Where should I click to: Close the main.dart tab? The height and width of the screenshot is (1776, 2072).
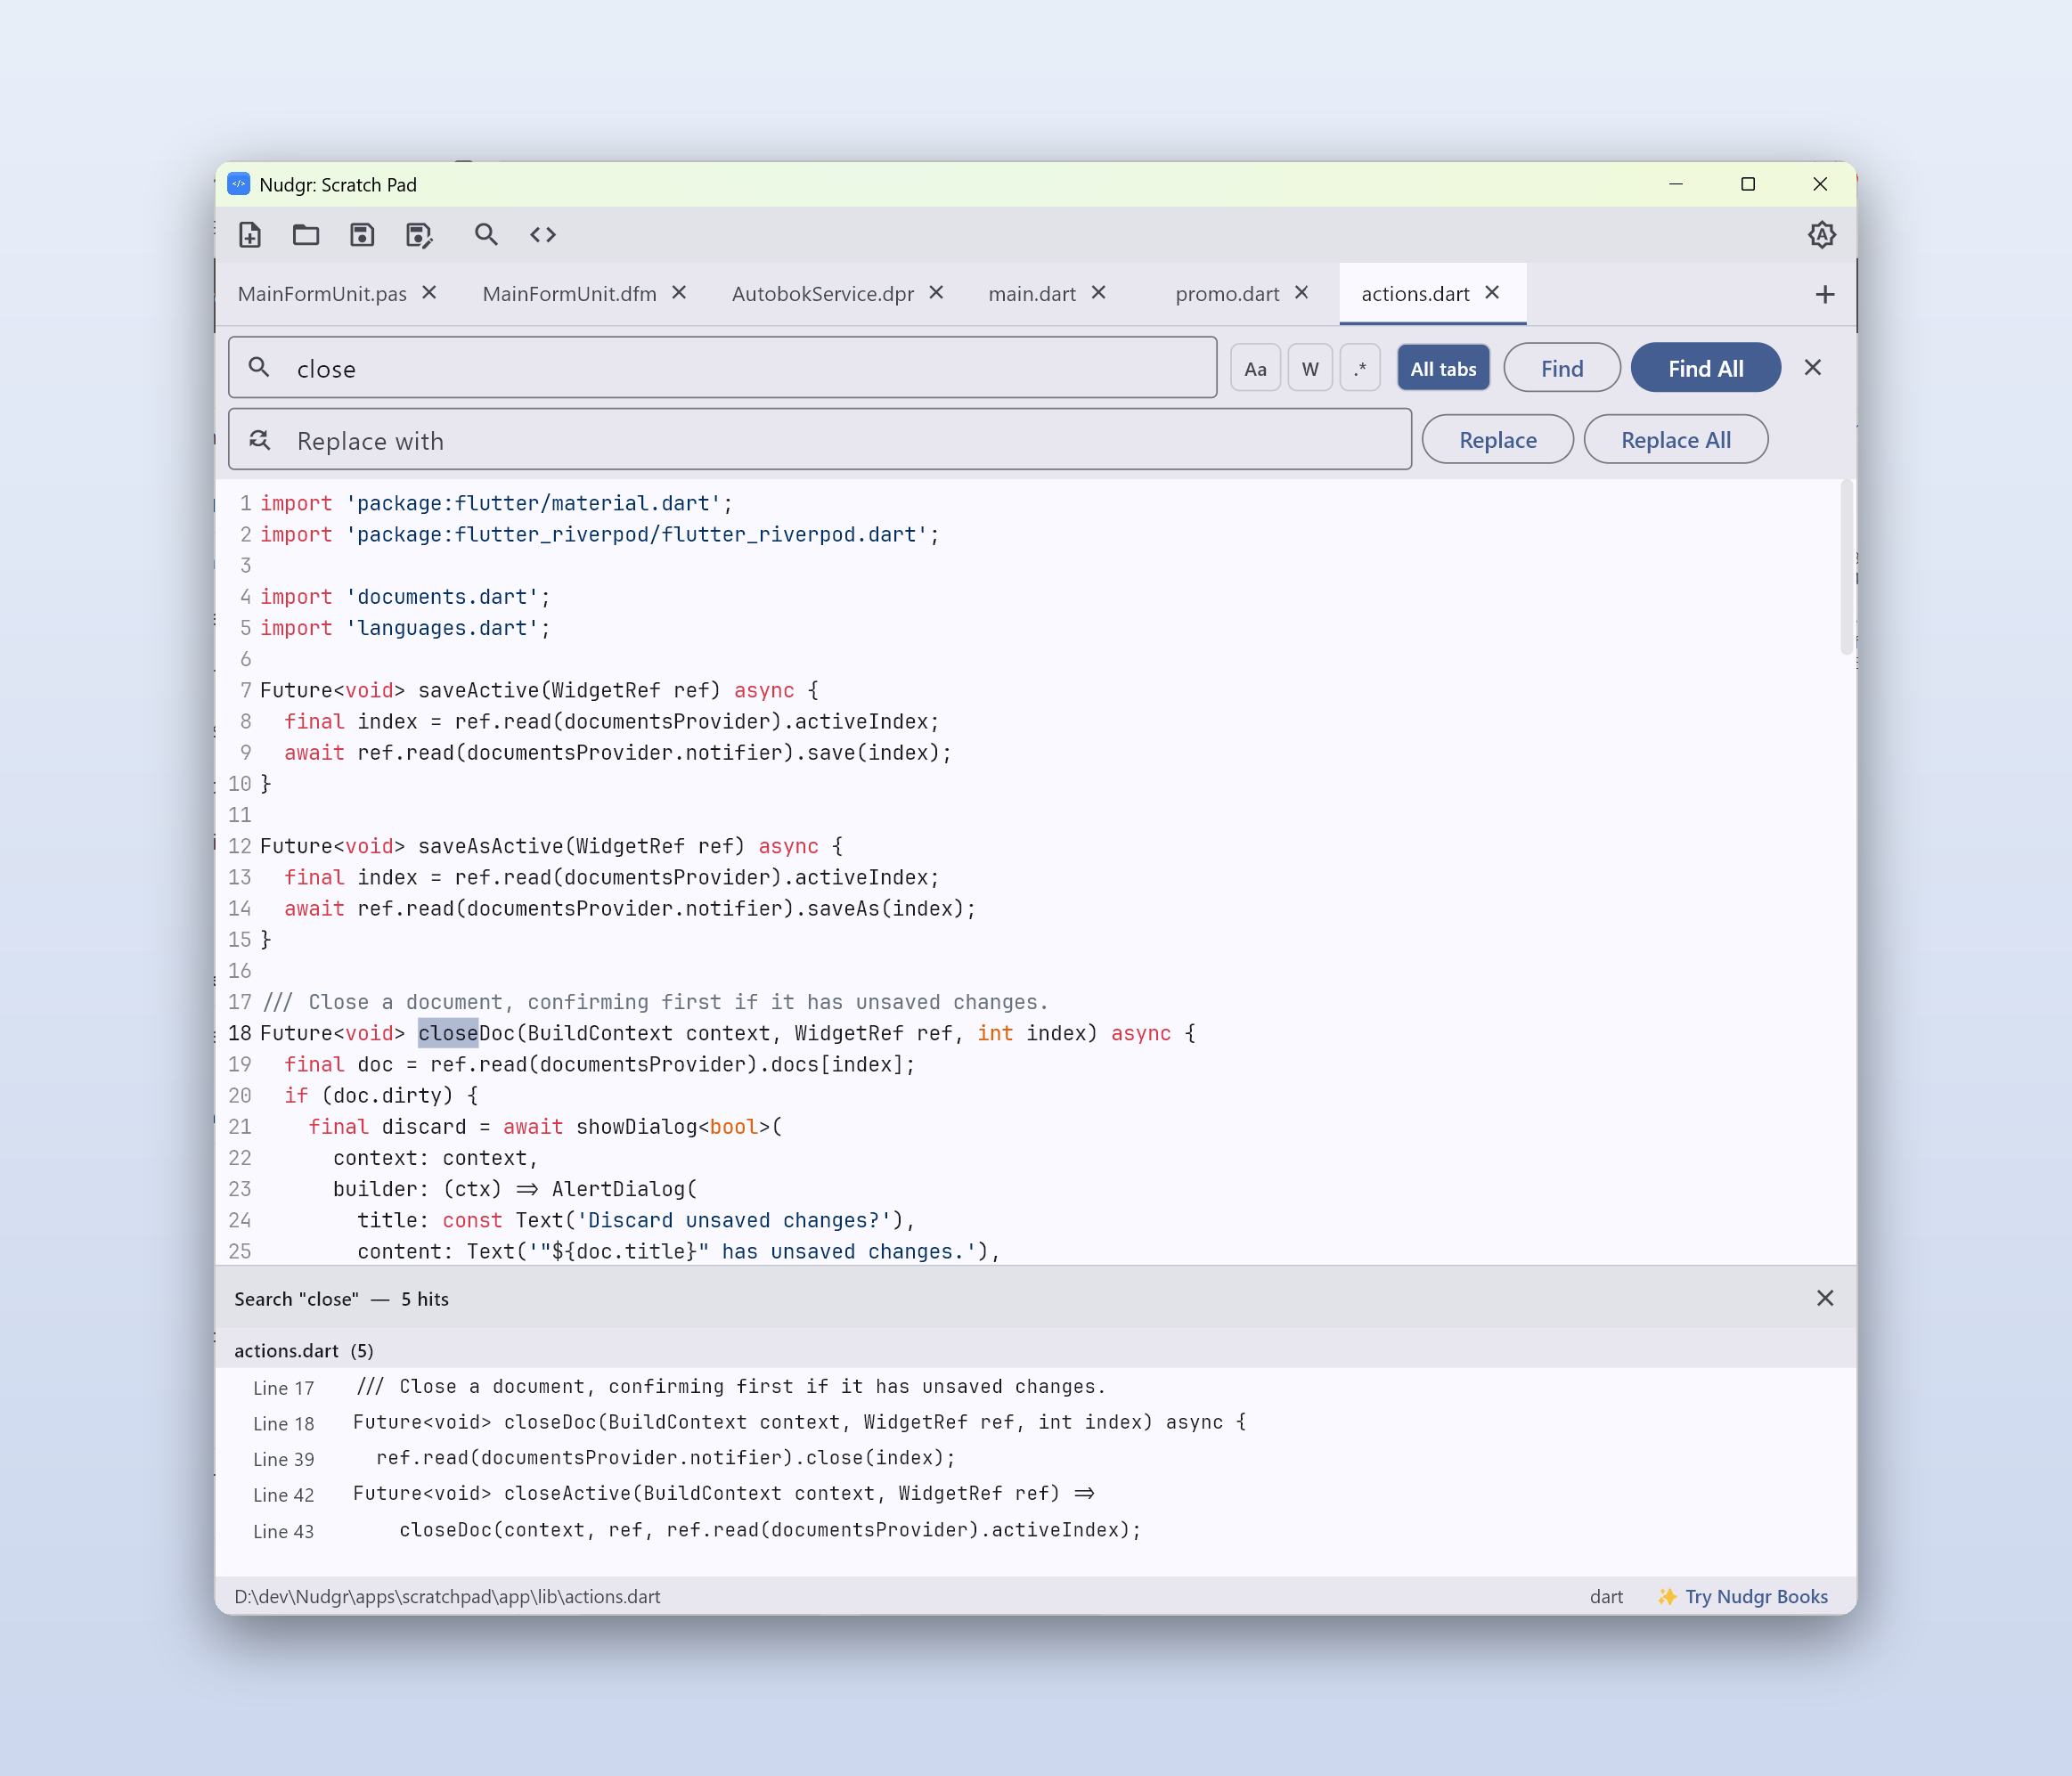(x=1099, y=293)
